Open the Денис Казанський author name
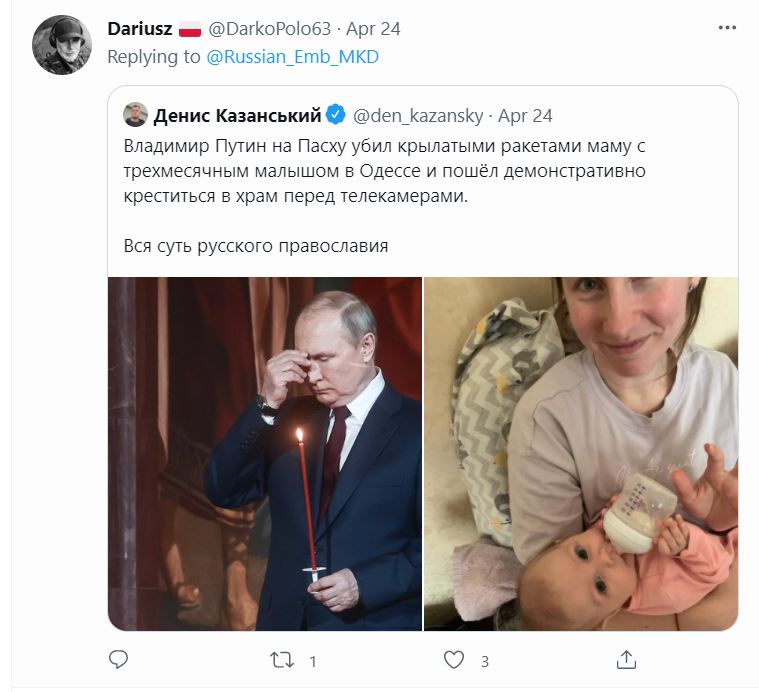759x692 pixels. click(237, 116)
